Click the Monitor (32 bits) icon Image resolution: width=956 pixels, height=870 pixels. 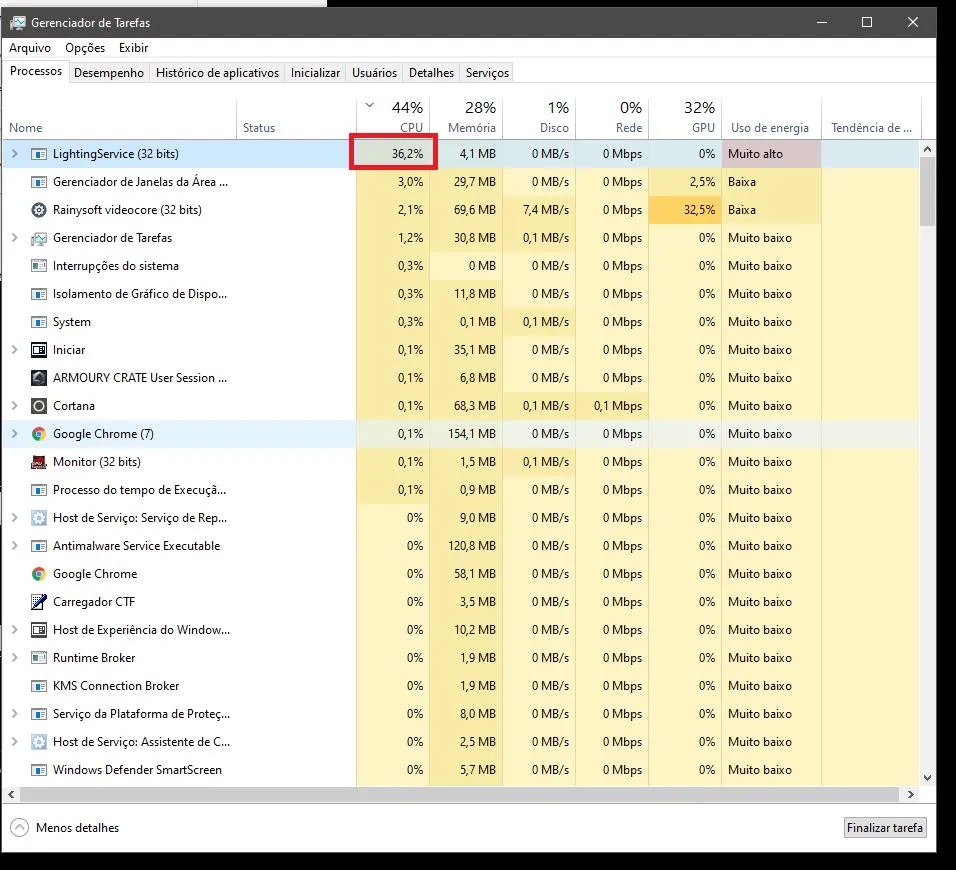(x=38, y=462)
